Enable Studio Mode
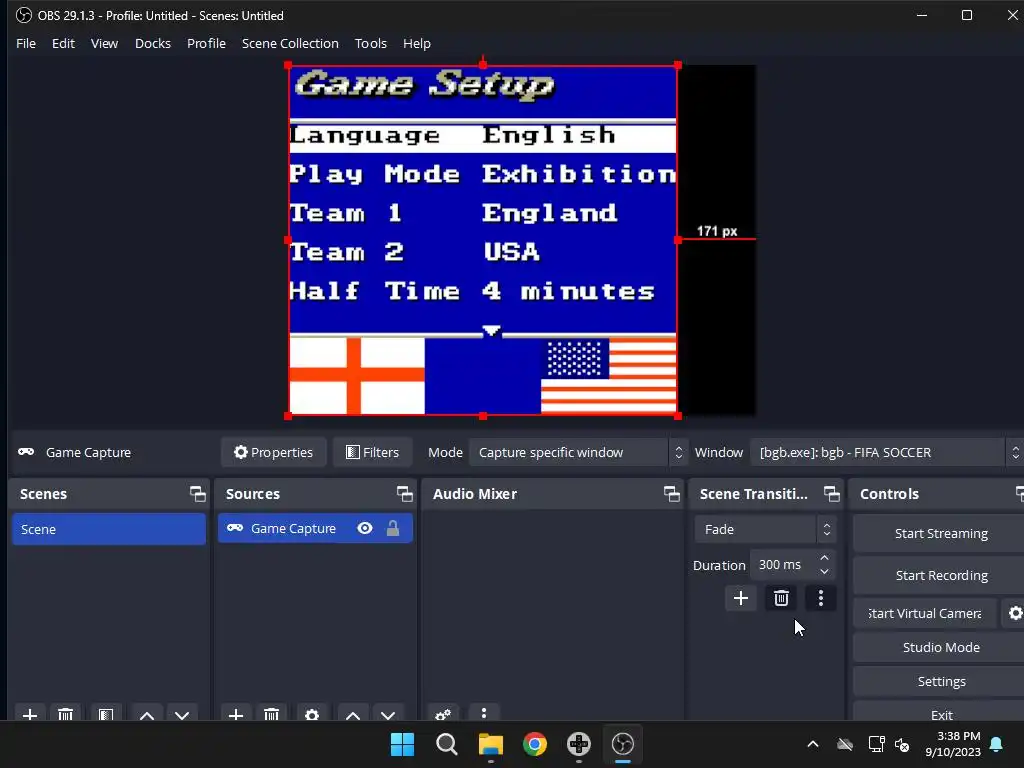Viewport: 1024px width, 768px height. 940,647
